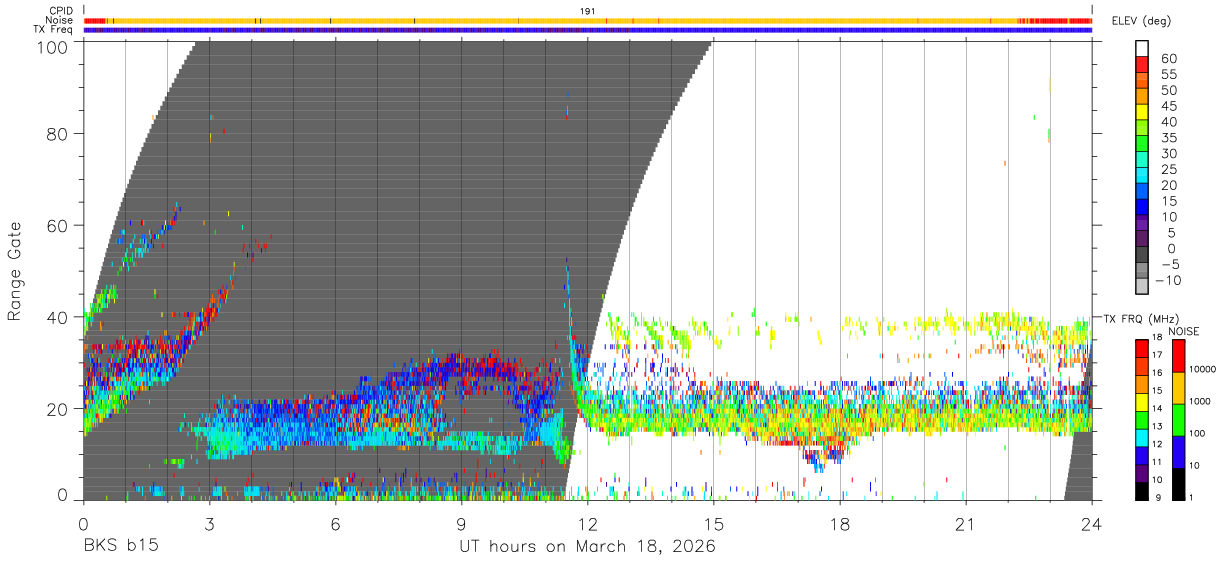Click the UT hour tick label "18" on the time axis

[x=840, y=524]
